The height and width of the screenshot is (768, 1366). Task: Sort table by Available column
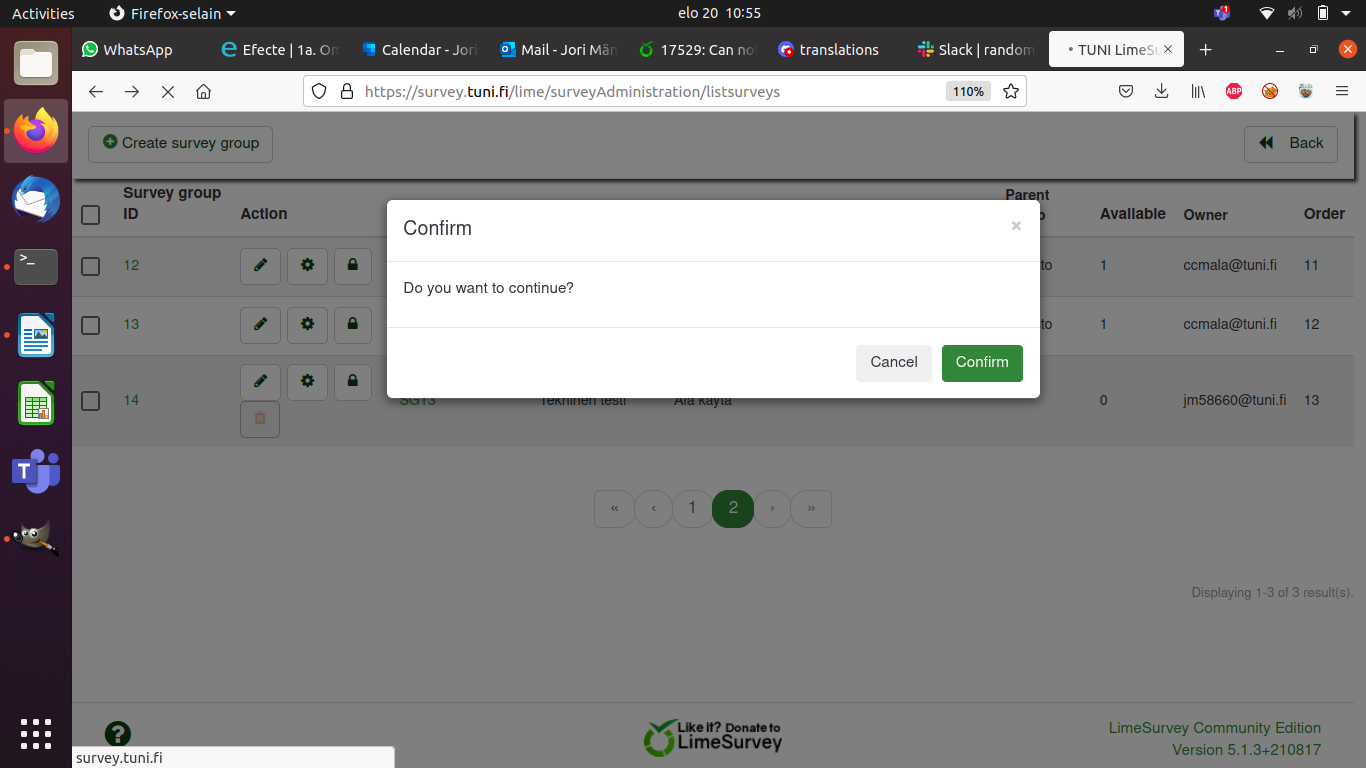(1133, 214)
